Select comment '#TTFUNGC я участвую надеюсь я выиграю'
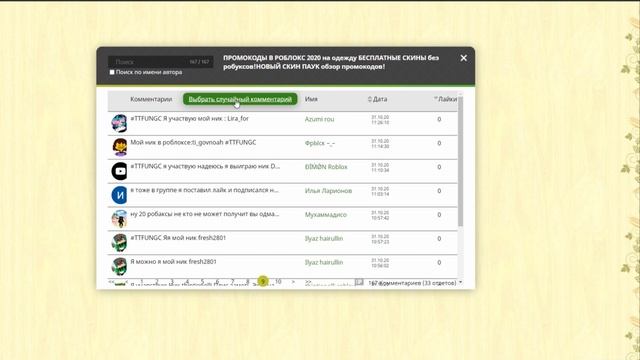The height and width of the screenshot is (360, 640). [205, 166]
